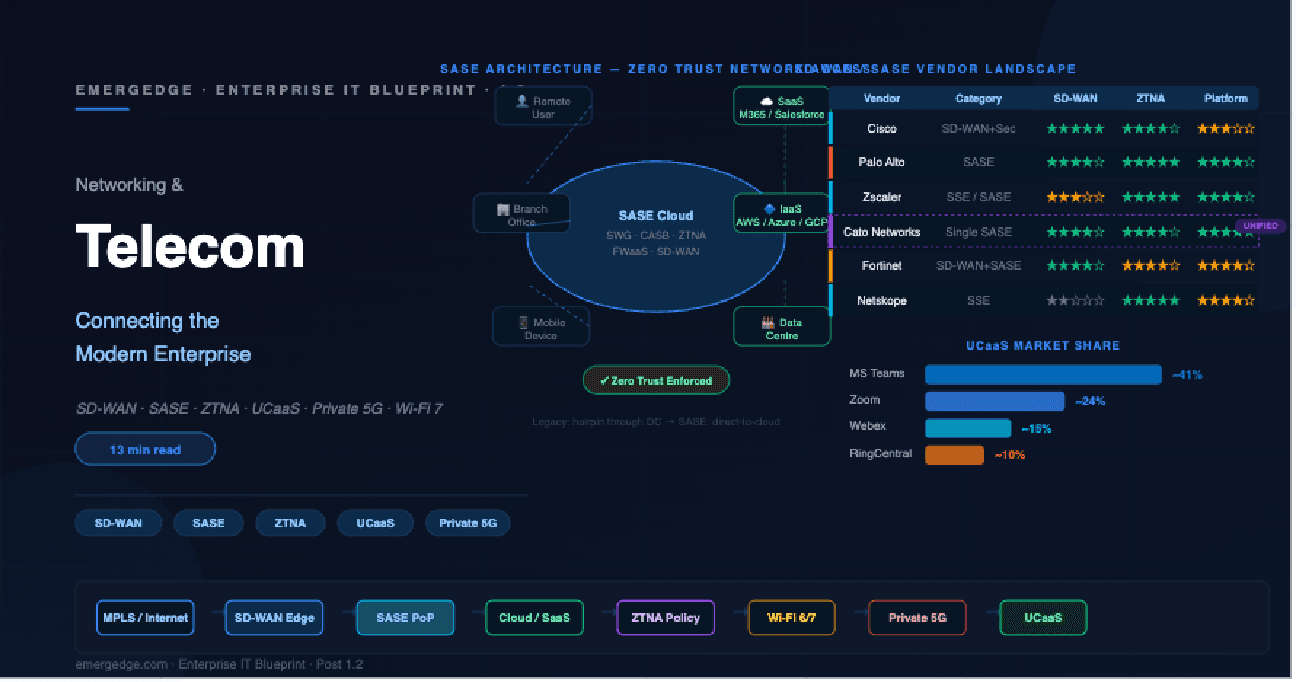The image size is (1296, 682).
Task: Click the phone icon in Mobile Device node
Action: pyautogui.click(x=523, y=323)
